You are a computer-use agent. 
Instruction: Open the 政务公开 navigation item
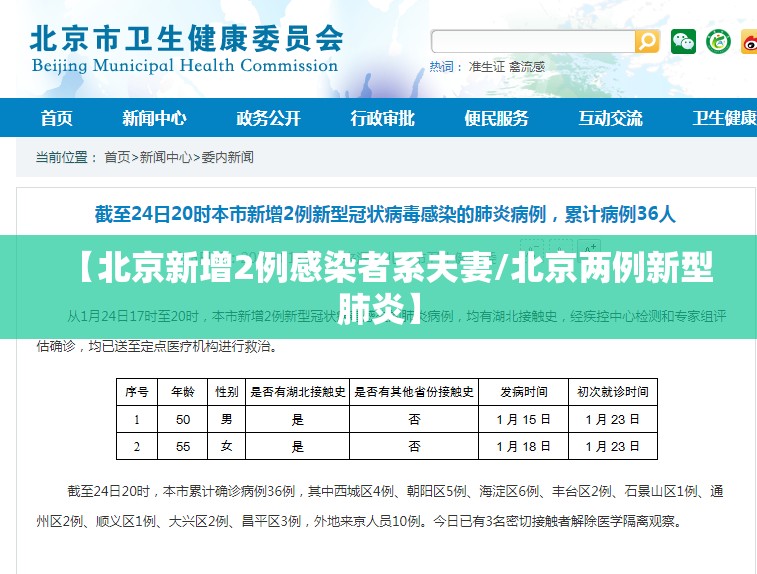pos(268,118)
